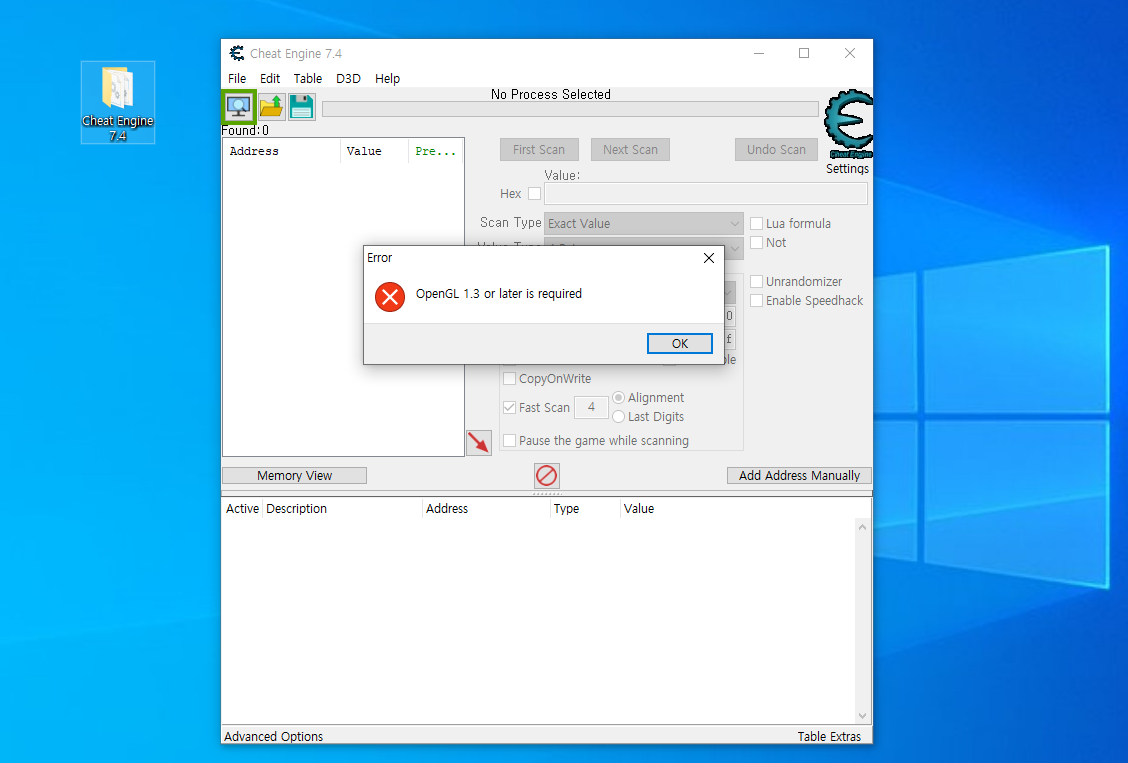Open Table Extras in status bar
The width and height of the screenshot is (1128, 763).
point(829,736)
